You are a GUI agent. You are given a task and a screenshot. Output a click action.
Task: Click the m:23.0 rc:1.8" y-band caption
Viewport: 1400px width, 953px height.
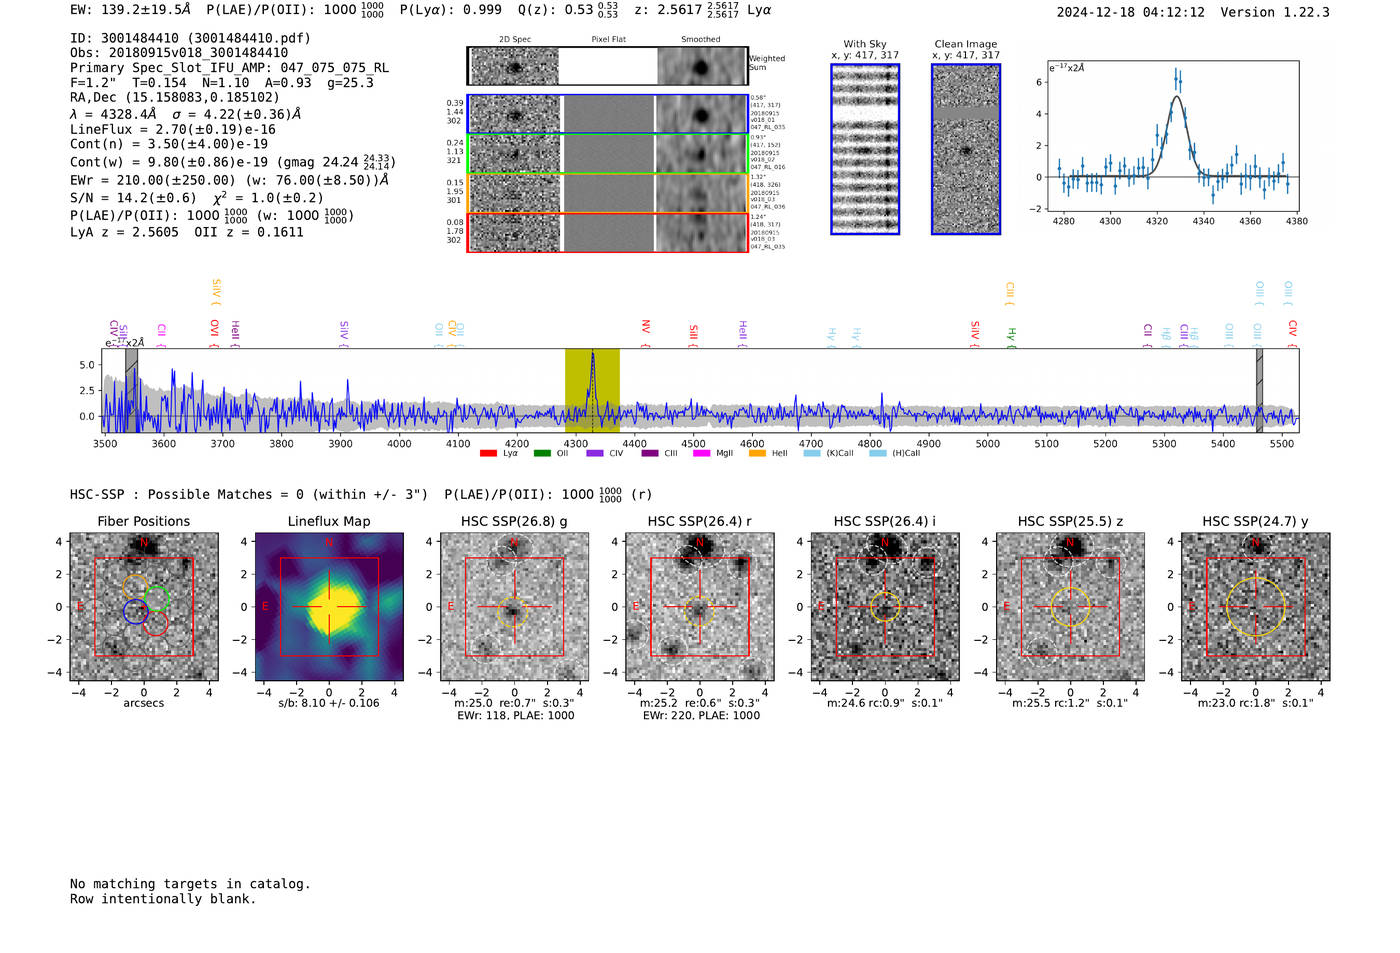pyautogui.click(x=1256, y=703)
